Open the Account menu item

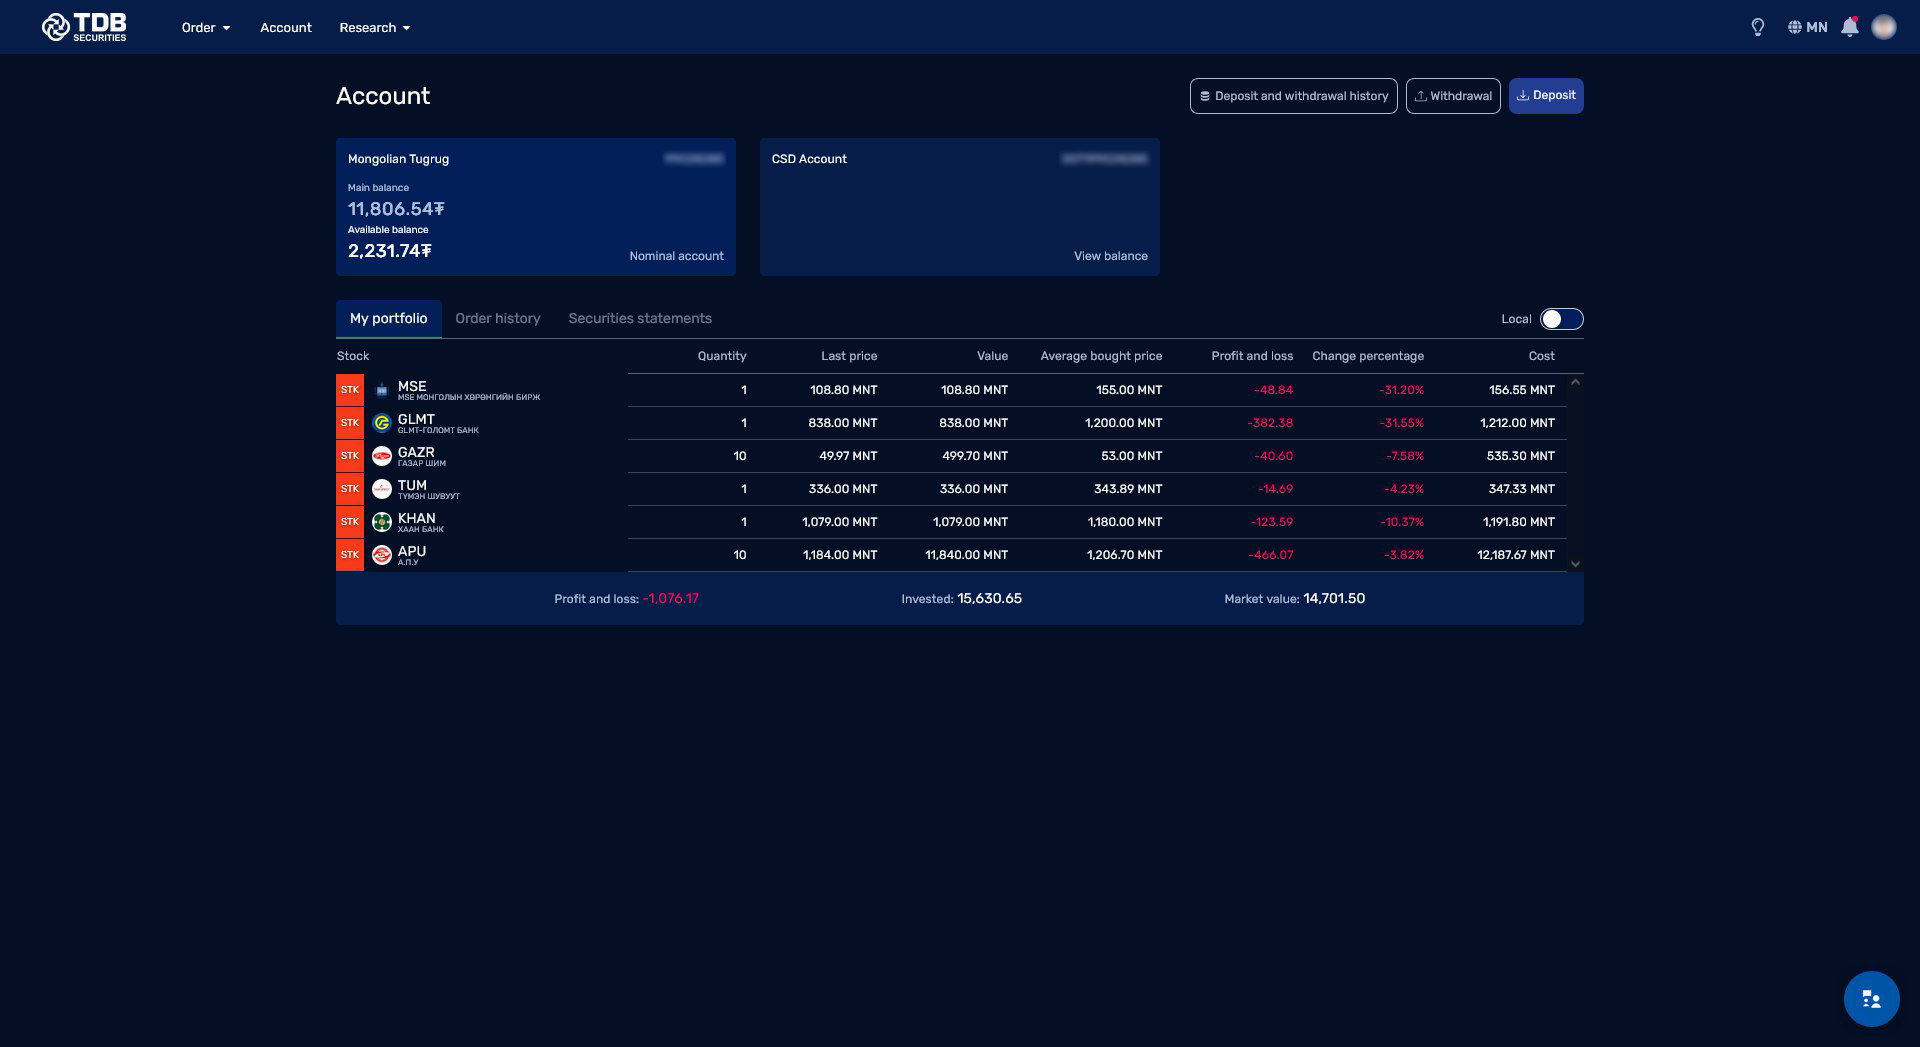click(286, 27)
